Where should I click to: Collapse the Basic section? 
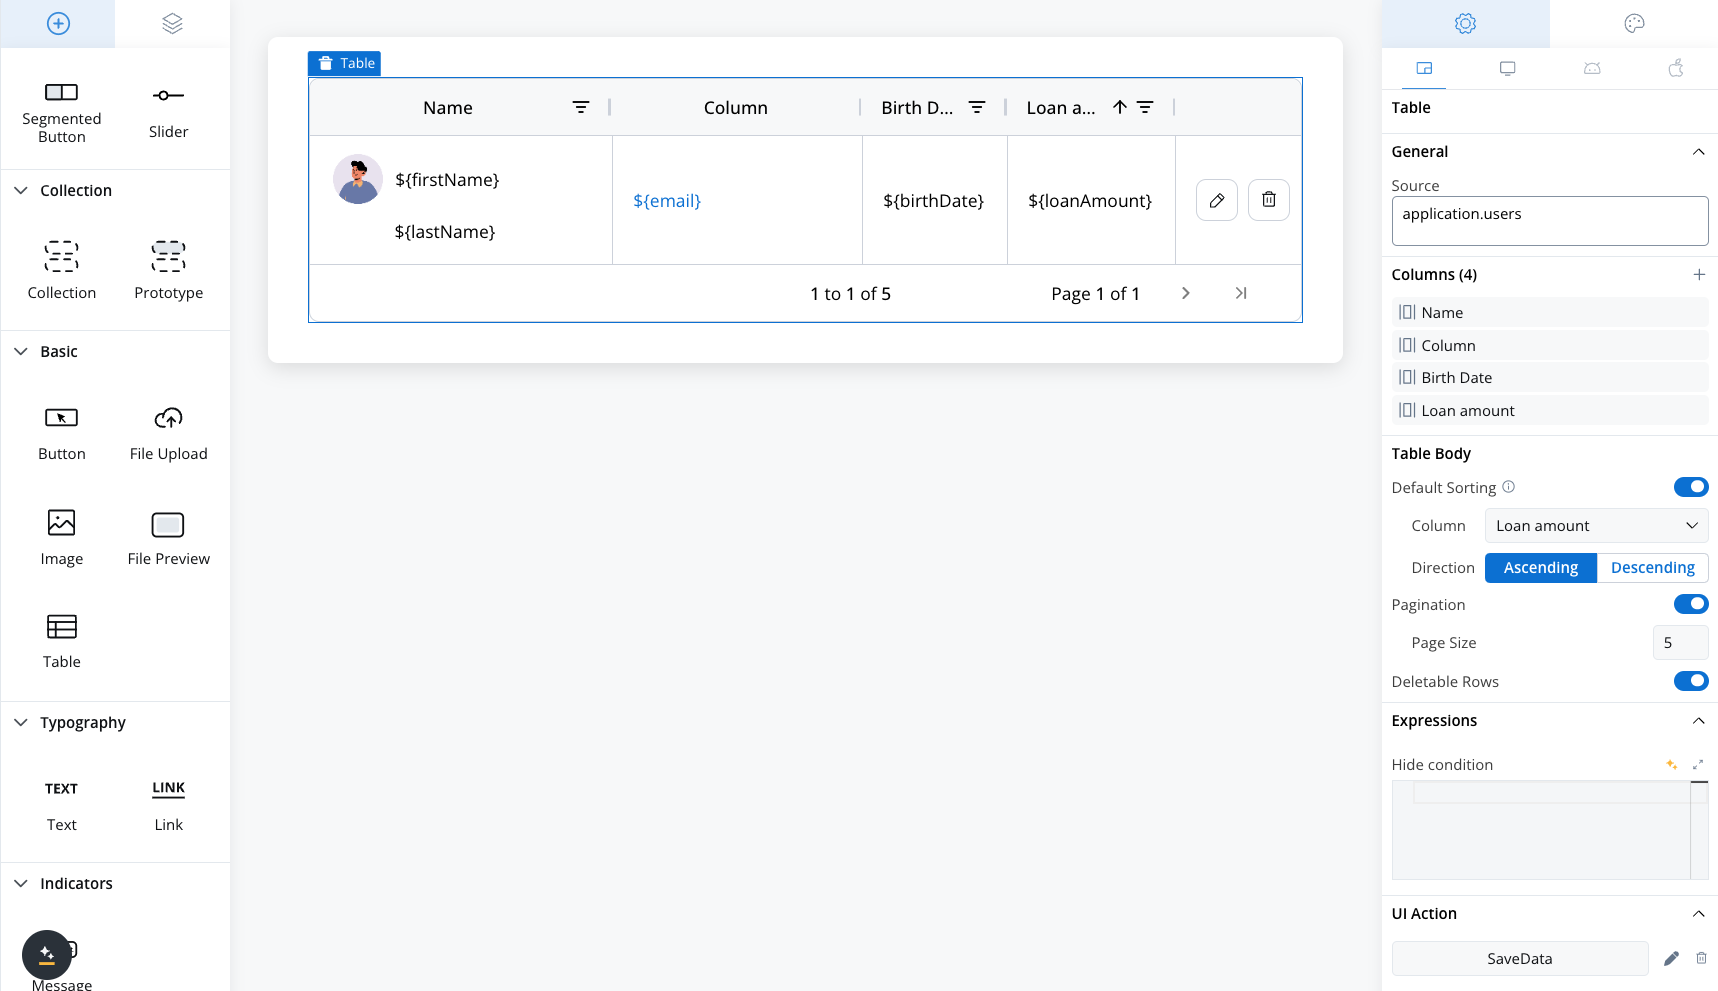point(21,351)
